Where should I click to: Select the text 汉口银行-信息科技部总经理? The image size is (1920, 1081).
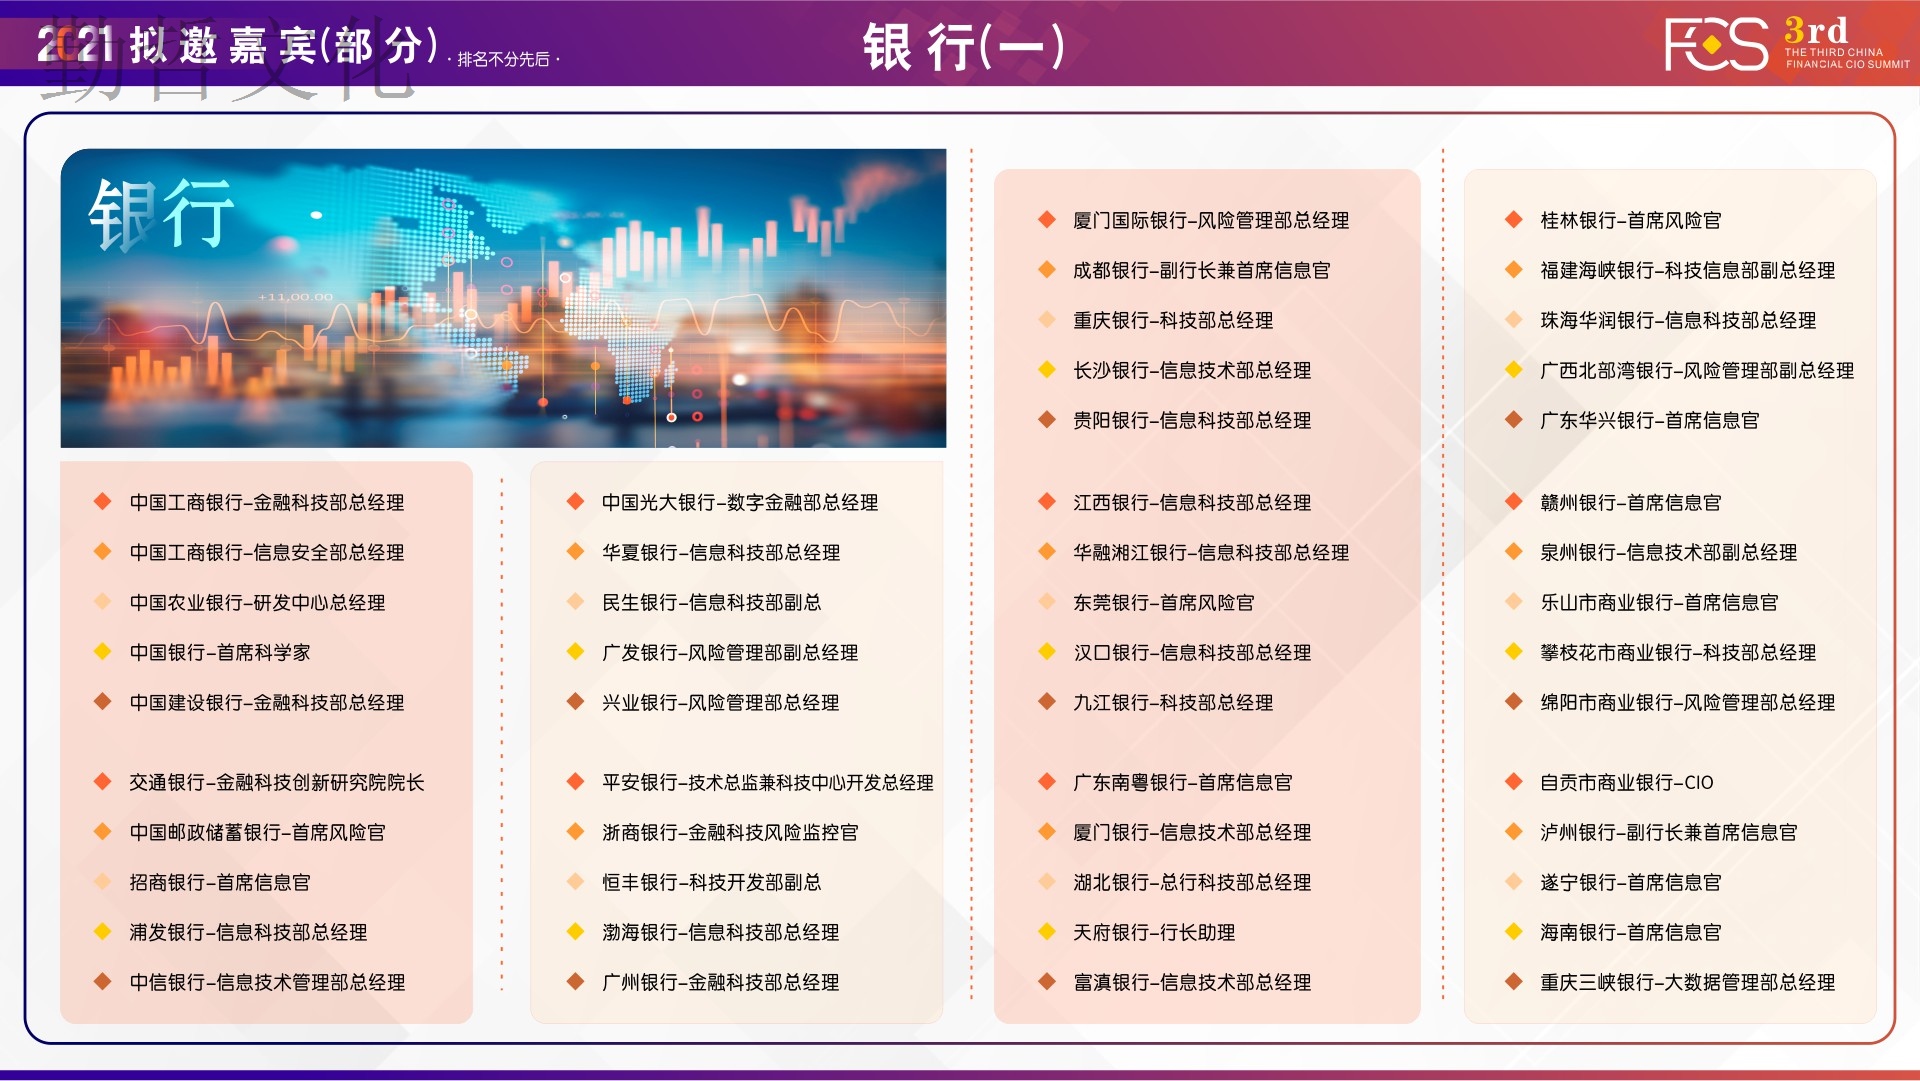(1192, 652)
